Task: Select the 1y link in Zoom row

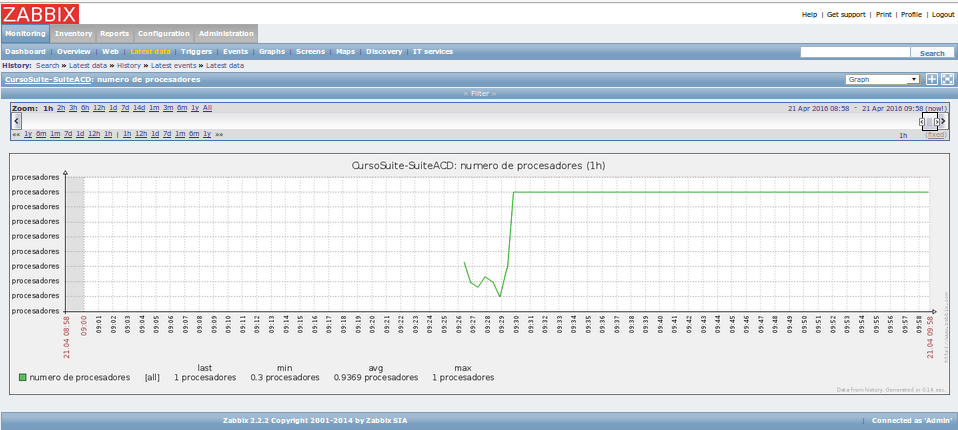Action: coord(195,108)
